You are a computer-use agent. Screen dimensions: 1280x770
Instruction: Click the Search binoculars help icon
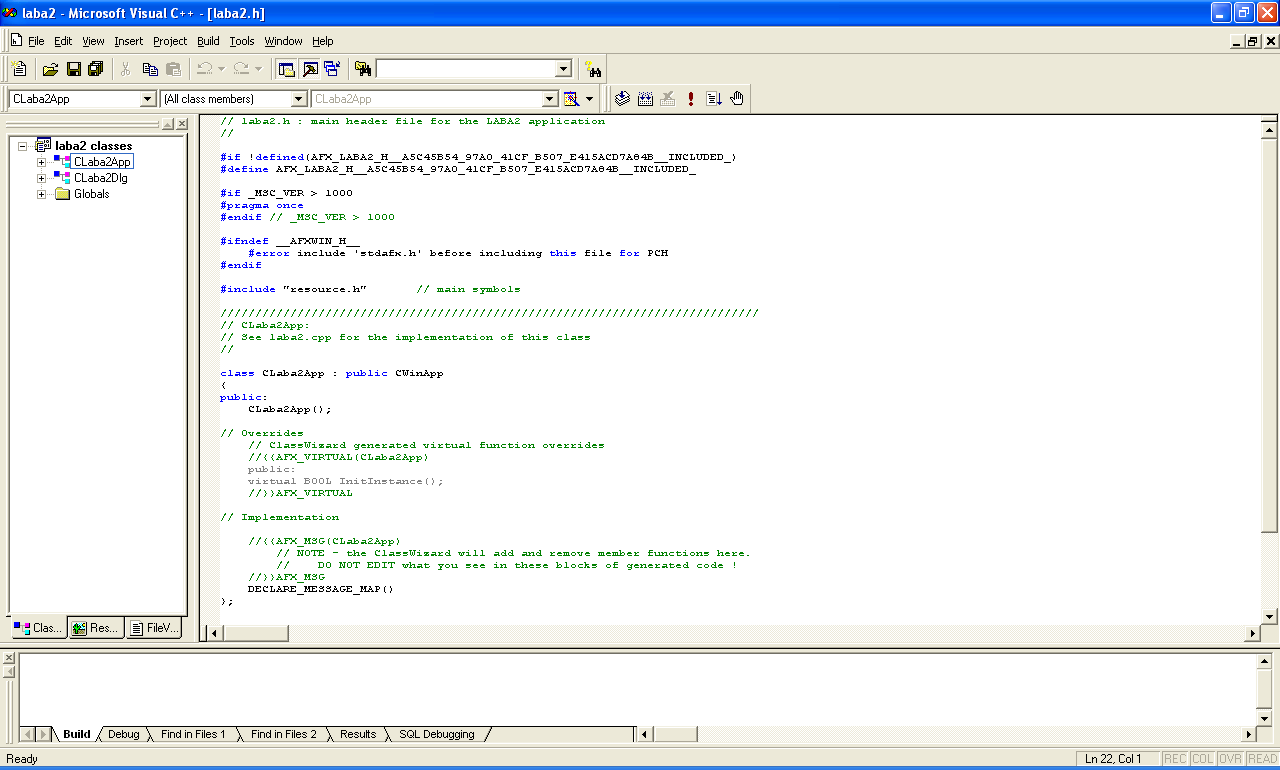coord(594,69)
